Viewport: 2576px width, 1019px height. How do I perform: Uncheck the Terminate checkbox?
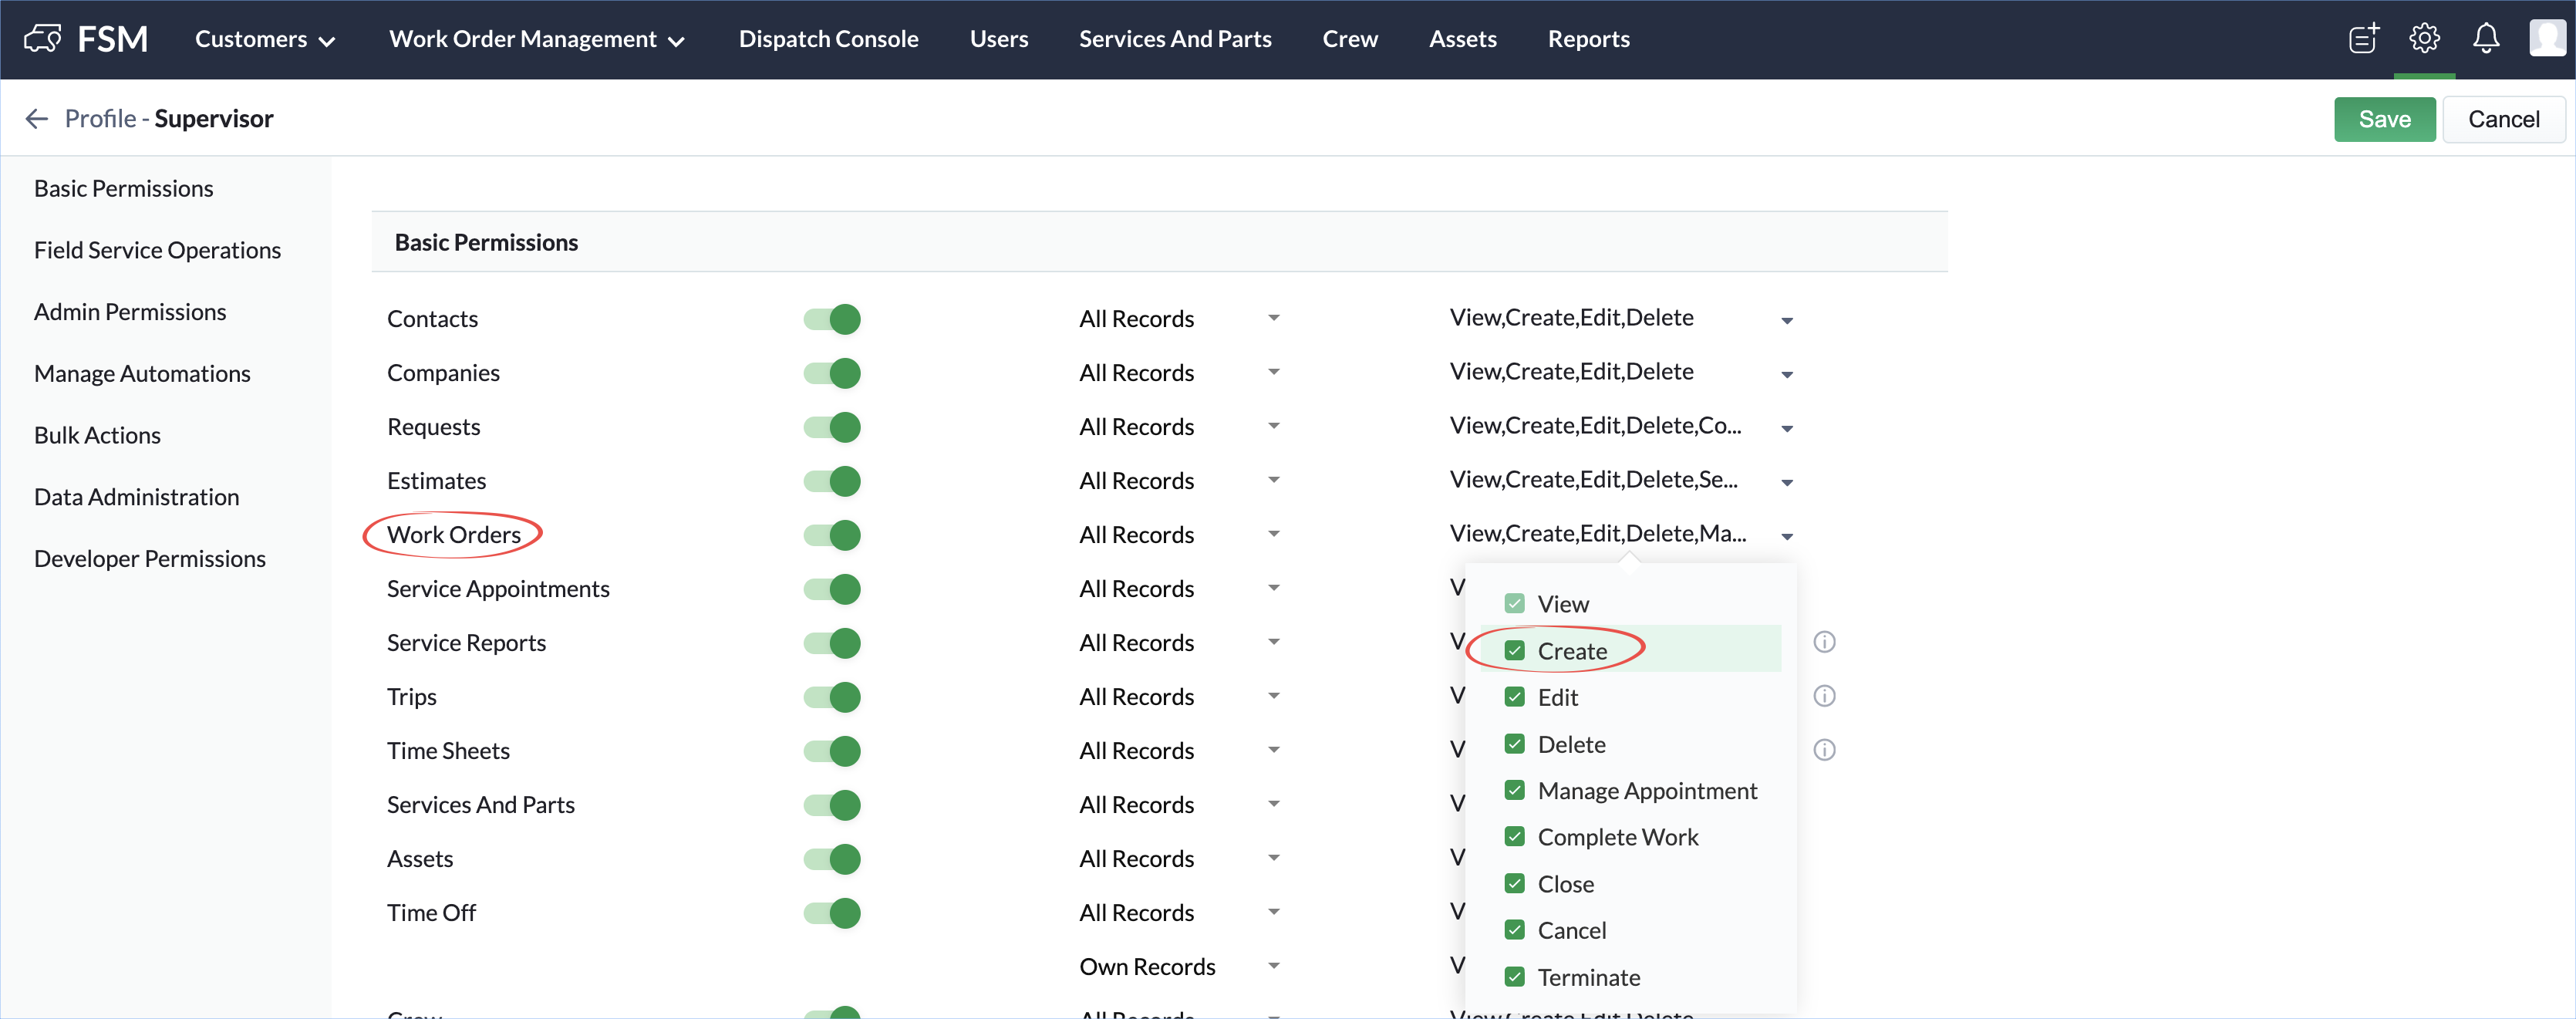pos(1514,977)
